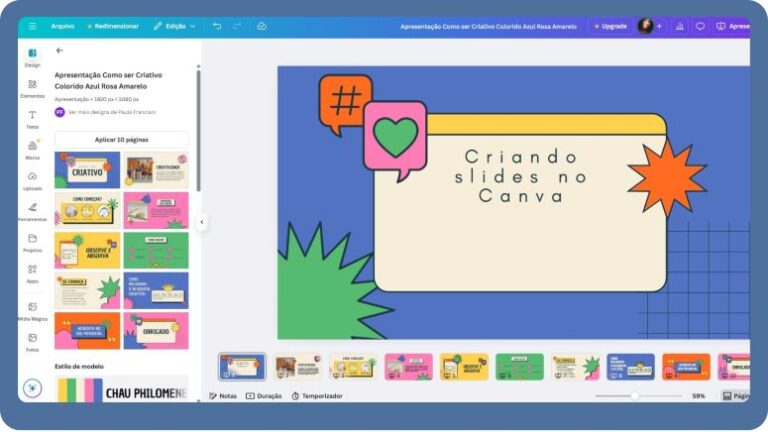Click Aplicar 10 páginas button
Image resolution: width=768 pixels, height=432 pixels.
[121, 140]
